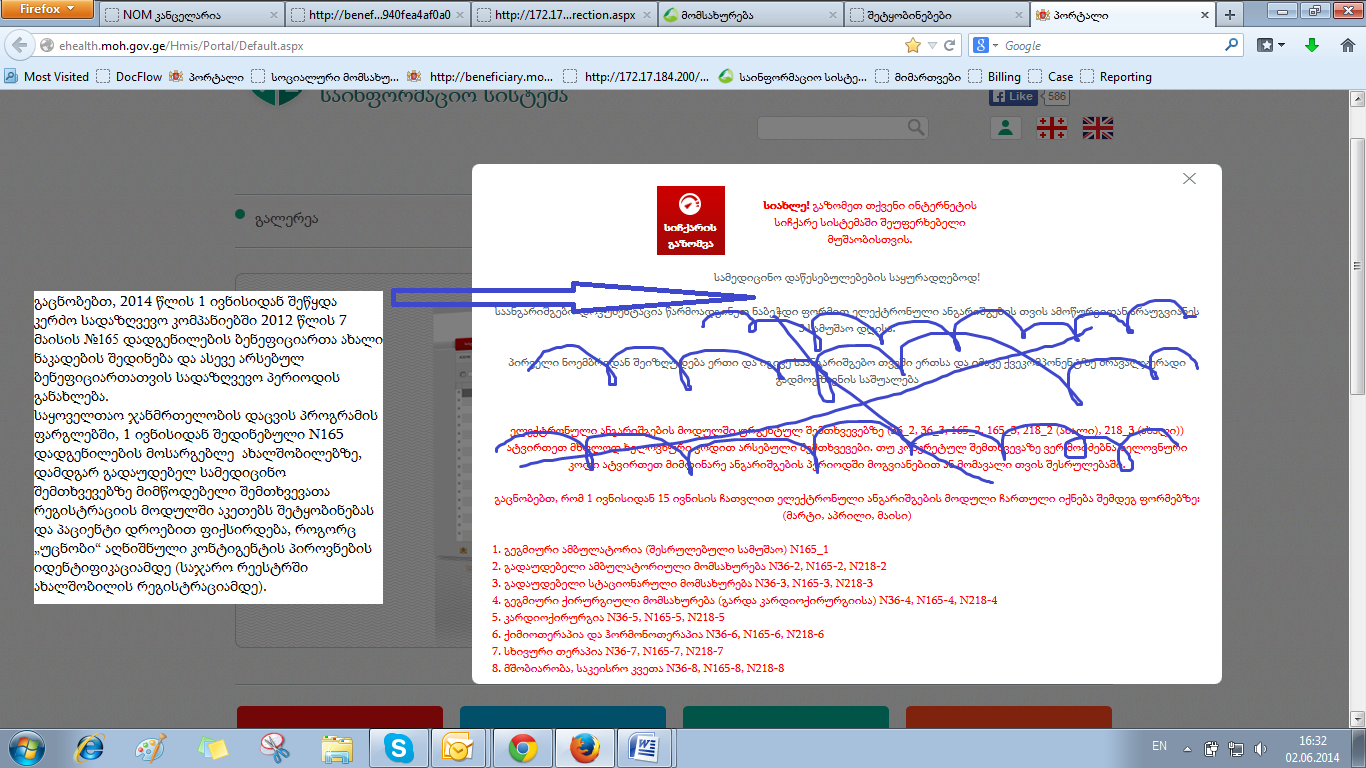Click the Google search box
The image size is (1366, 768).
[1110, 46]
